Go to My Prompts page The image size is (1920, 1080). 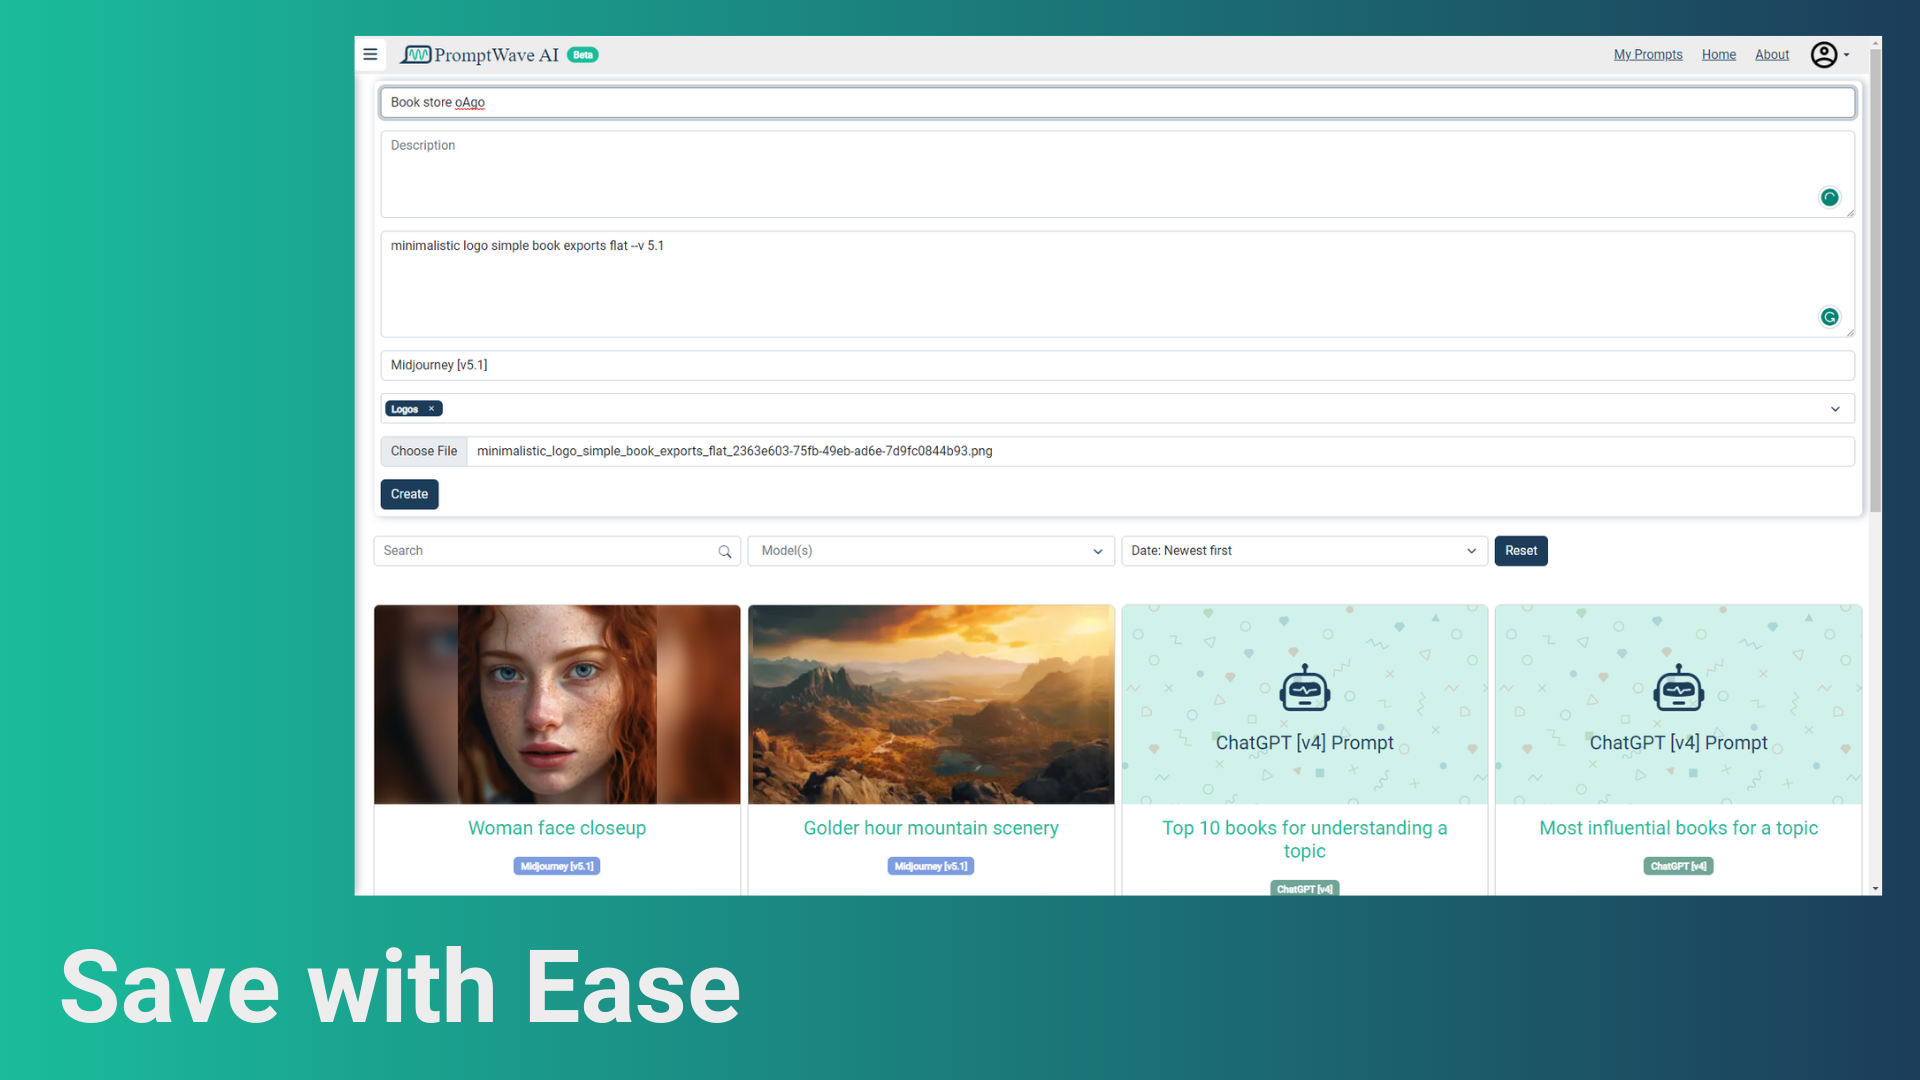click(1647, 55)
